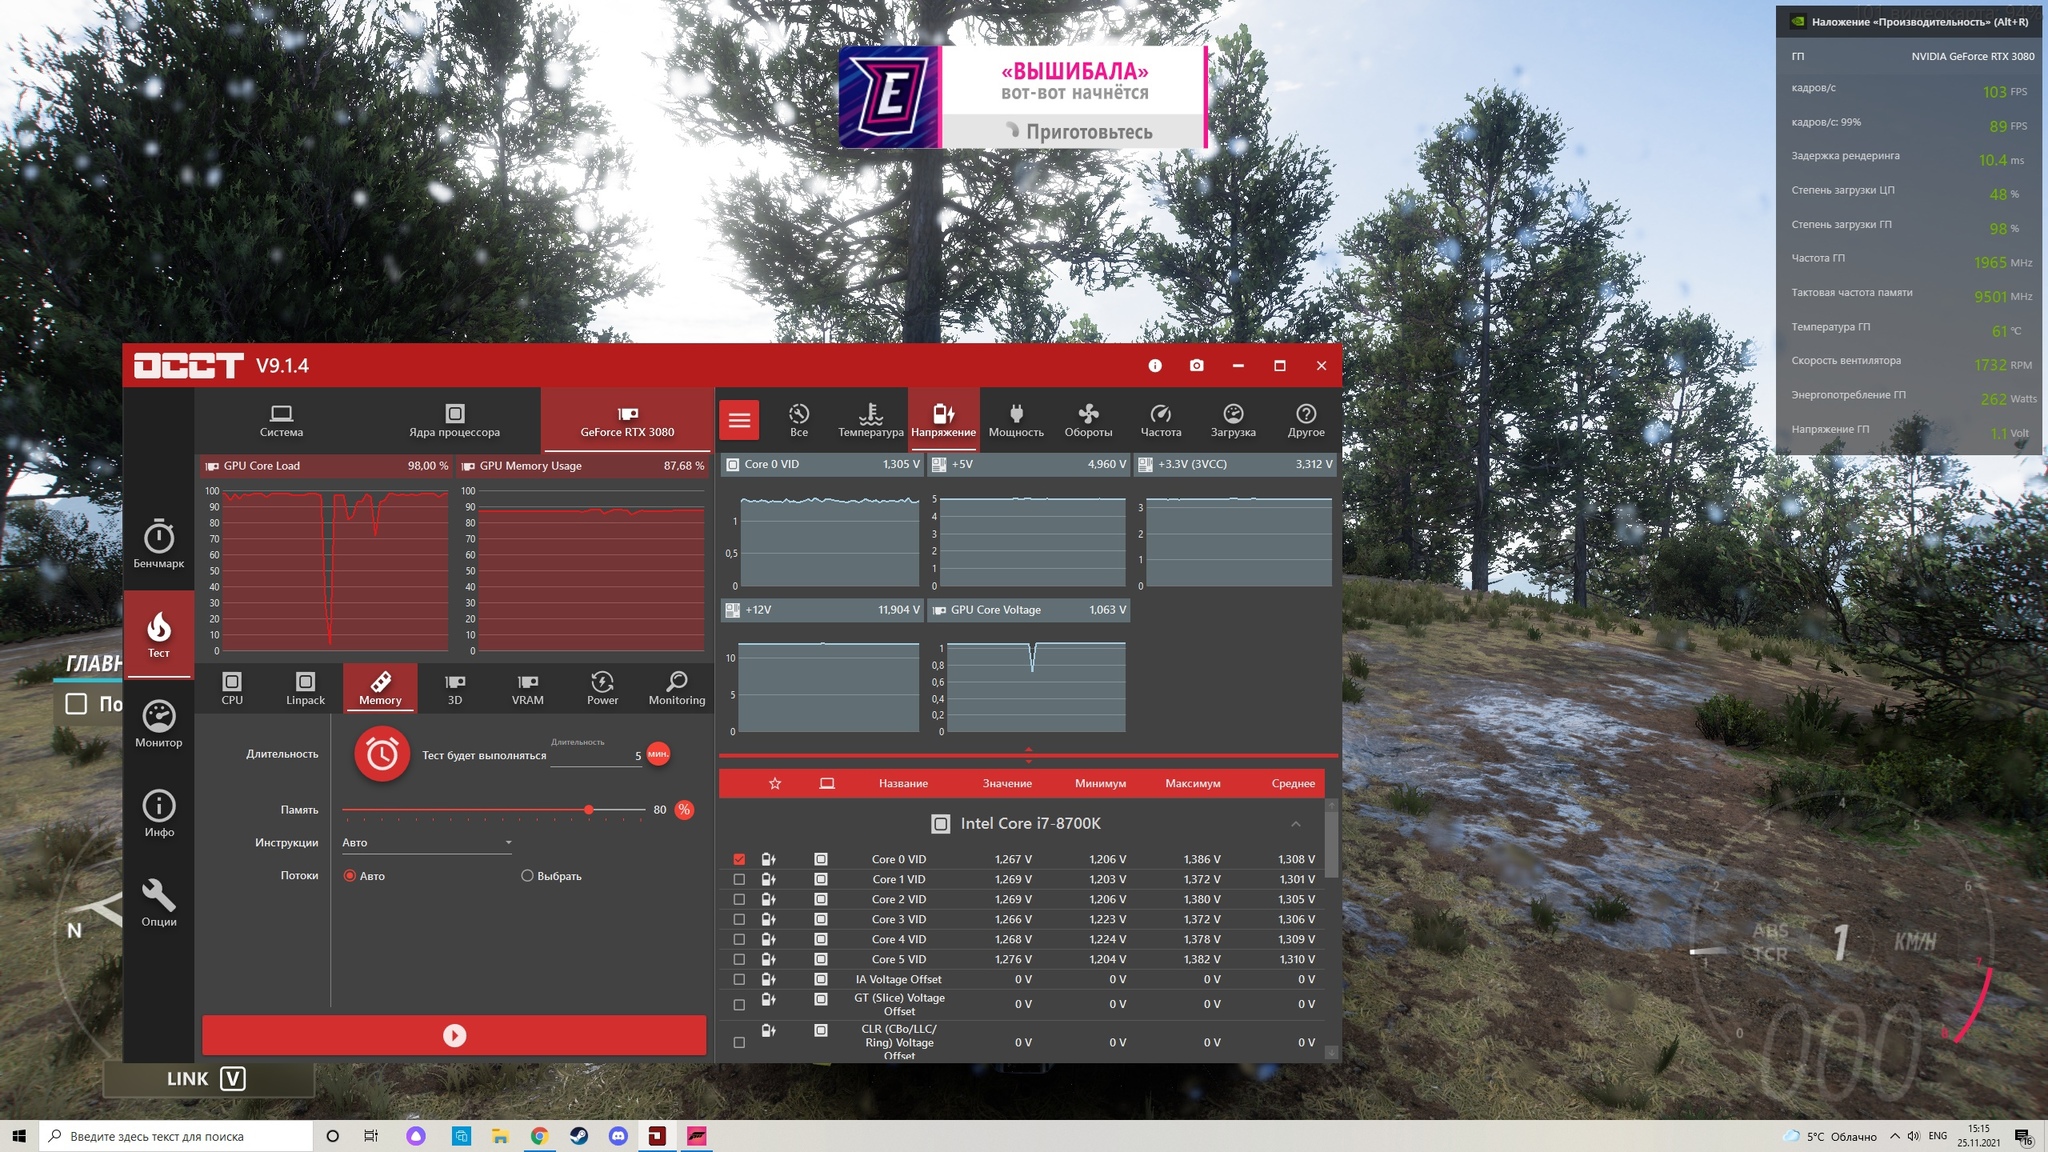Click the VRAM test icon

click(526, 688)
